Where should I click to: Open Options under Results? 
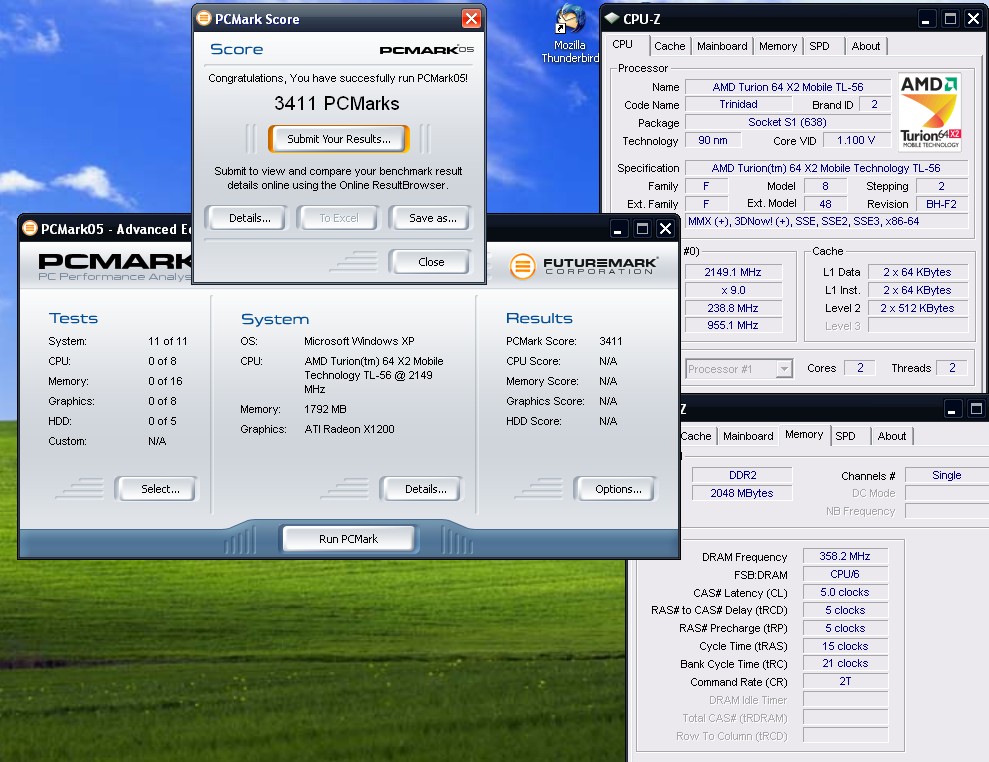pos(618,489)
